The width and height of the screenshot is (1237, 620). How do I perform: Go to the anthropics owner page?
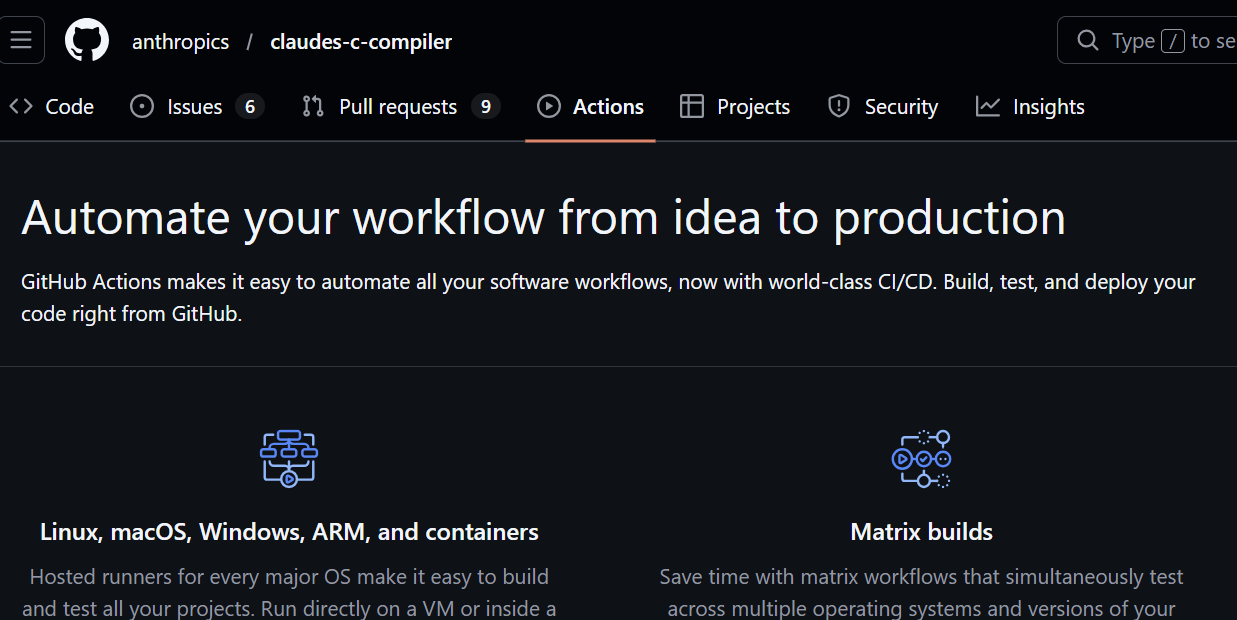pyautogui.click(x=180, y=42)
